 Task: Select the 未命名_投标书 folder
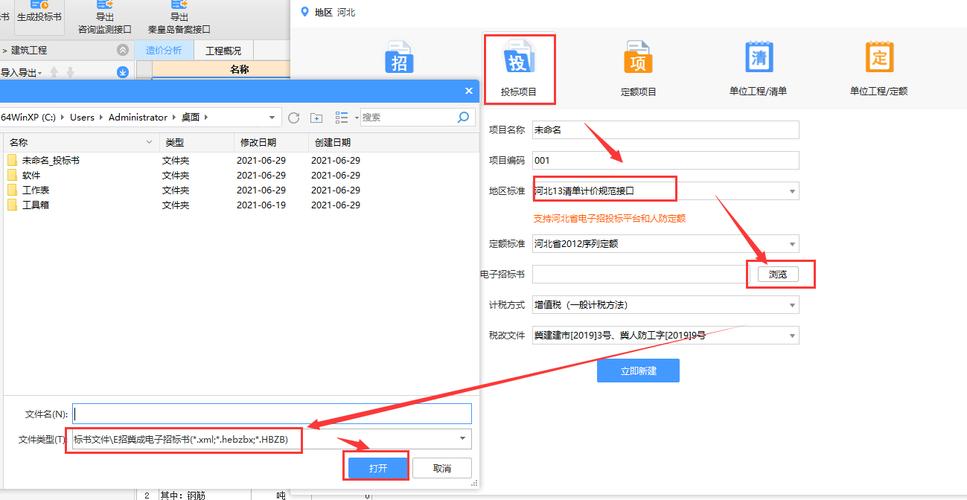click(51, 160)
